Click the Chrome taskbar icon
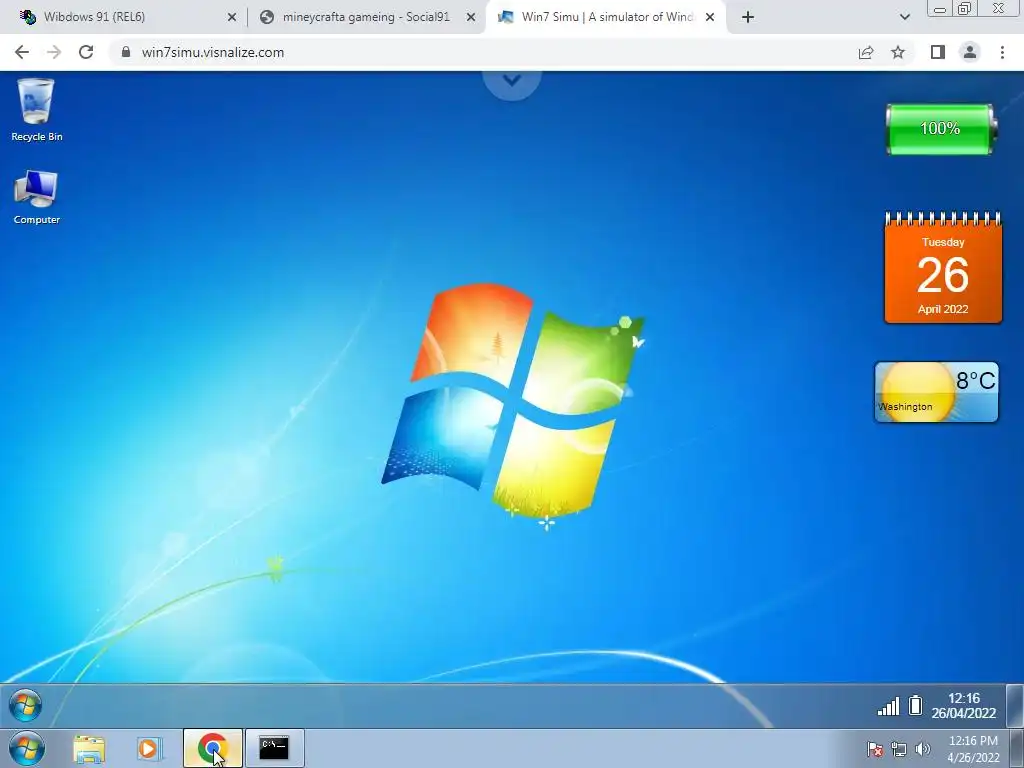 coord(213,748)
